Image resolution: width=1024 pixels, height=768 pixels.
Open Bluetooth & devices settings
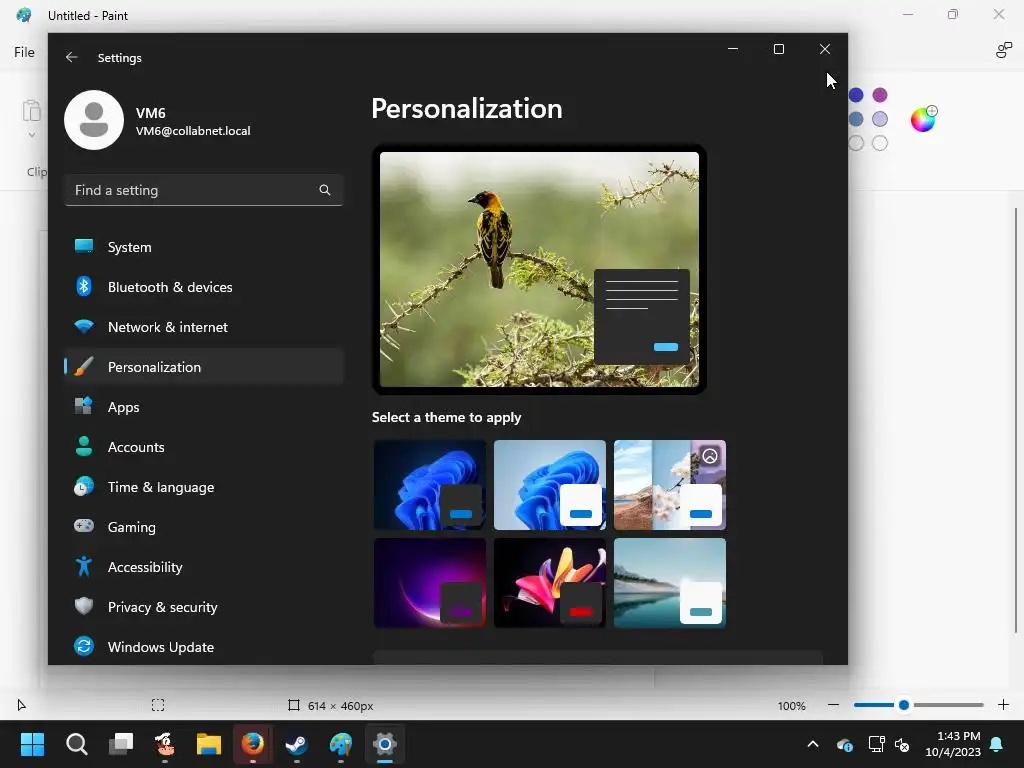coord(204,287)
